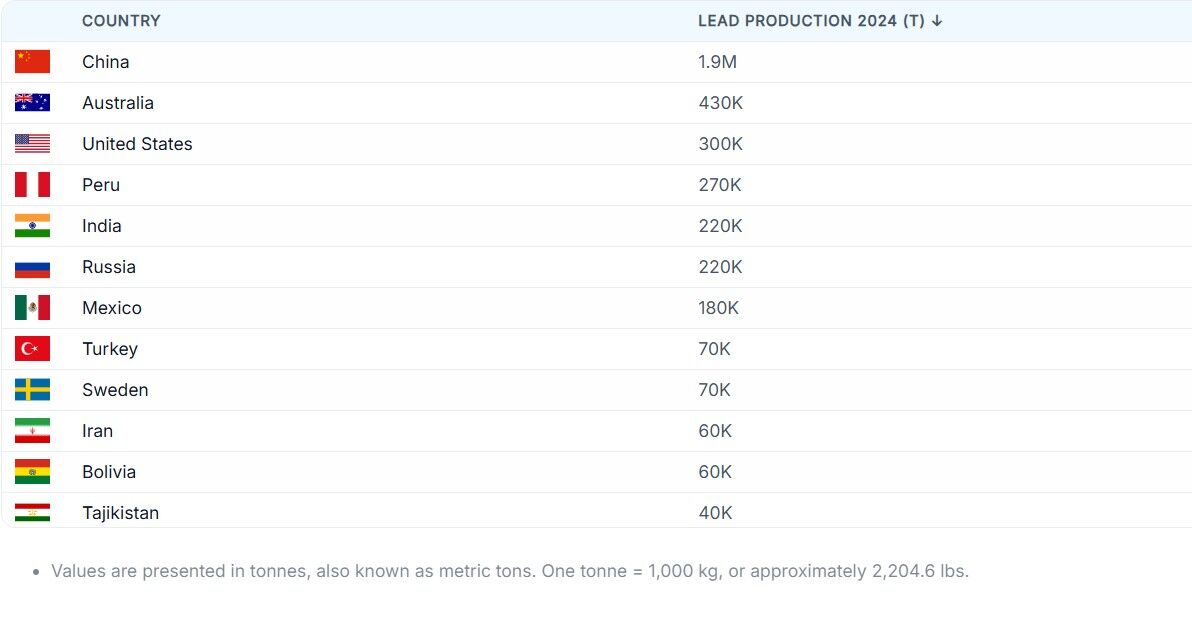Sort by Lead Production 2024 column header
Image resolution: width=1192 pixels, height=631 pixels.
pos(811,21)
